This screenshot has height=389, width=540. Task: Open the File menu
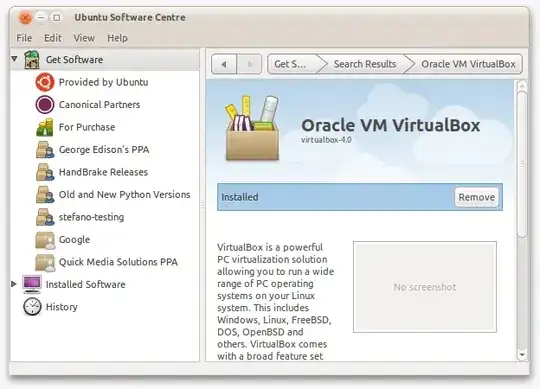click(x=24, y=38)
